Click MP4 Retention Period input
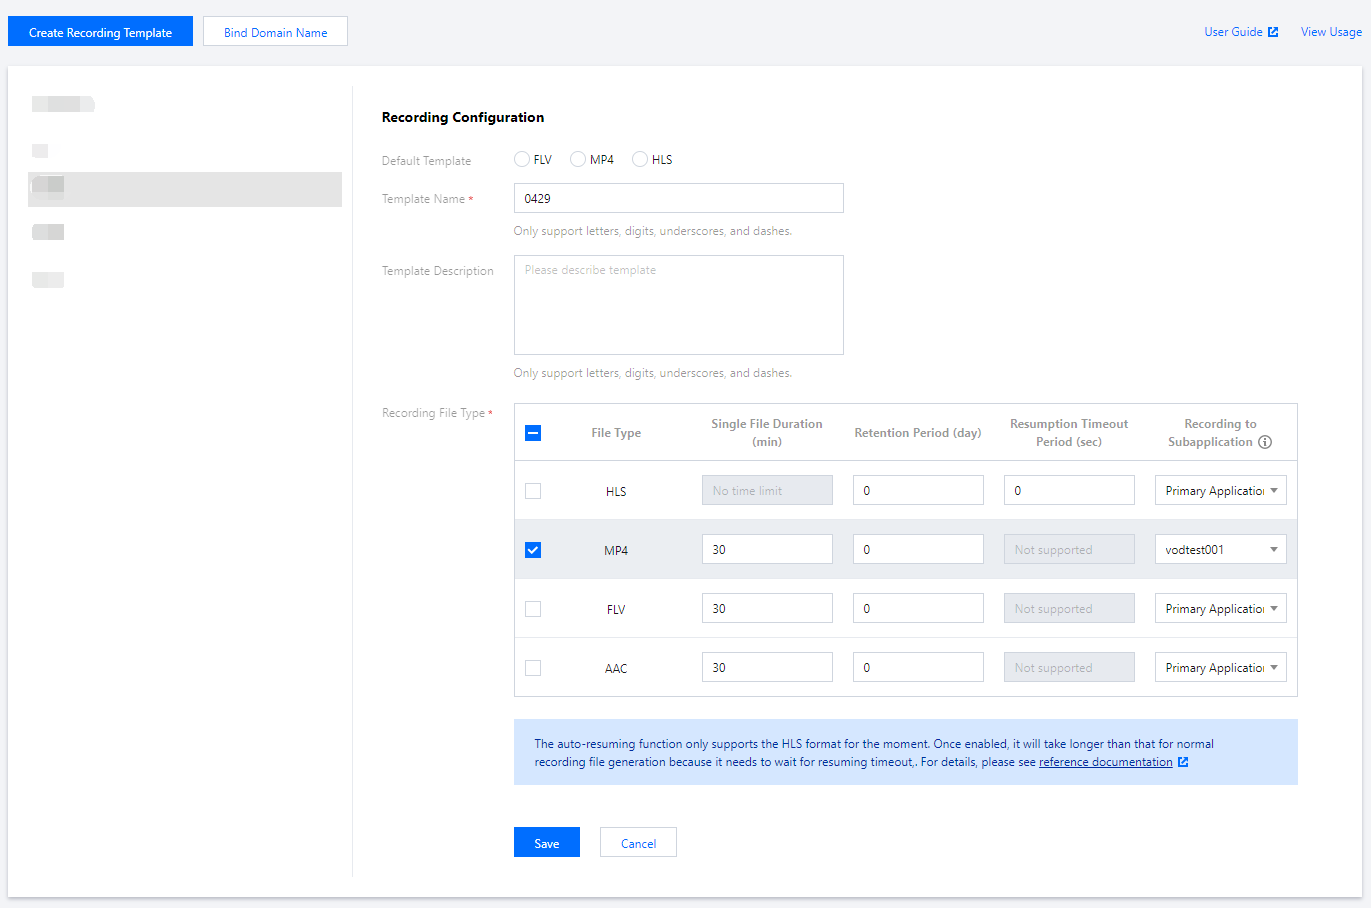 coord(918,549)
